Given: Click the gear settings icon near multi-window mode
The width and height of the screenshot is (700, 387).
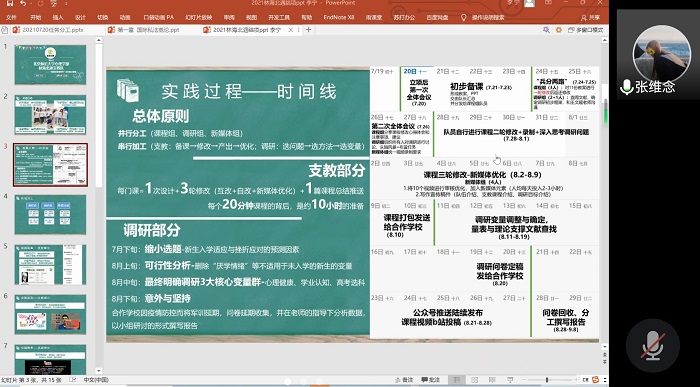Looking at the screenshot, I should [x=558, y=30].
